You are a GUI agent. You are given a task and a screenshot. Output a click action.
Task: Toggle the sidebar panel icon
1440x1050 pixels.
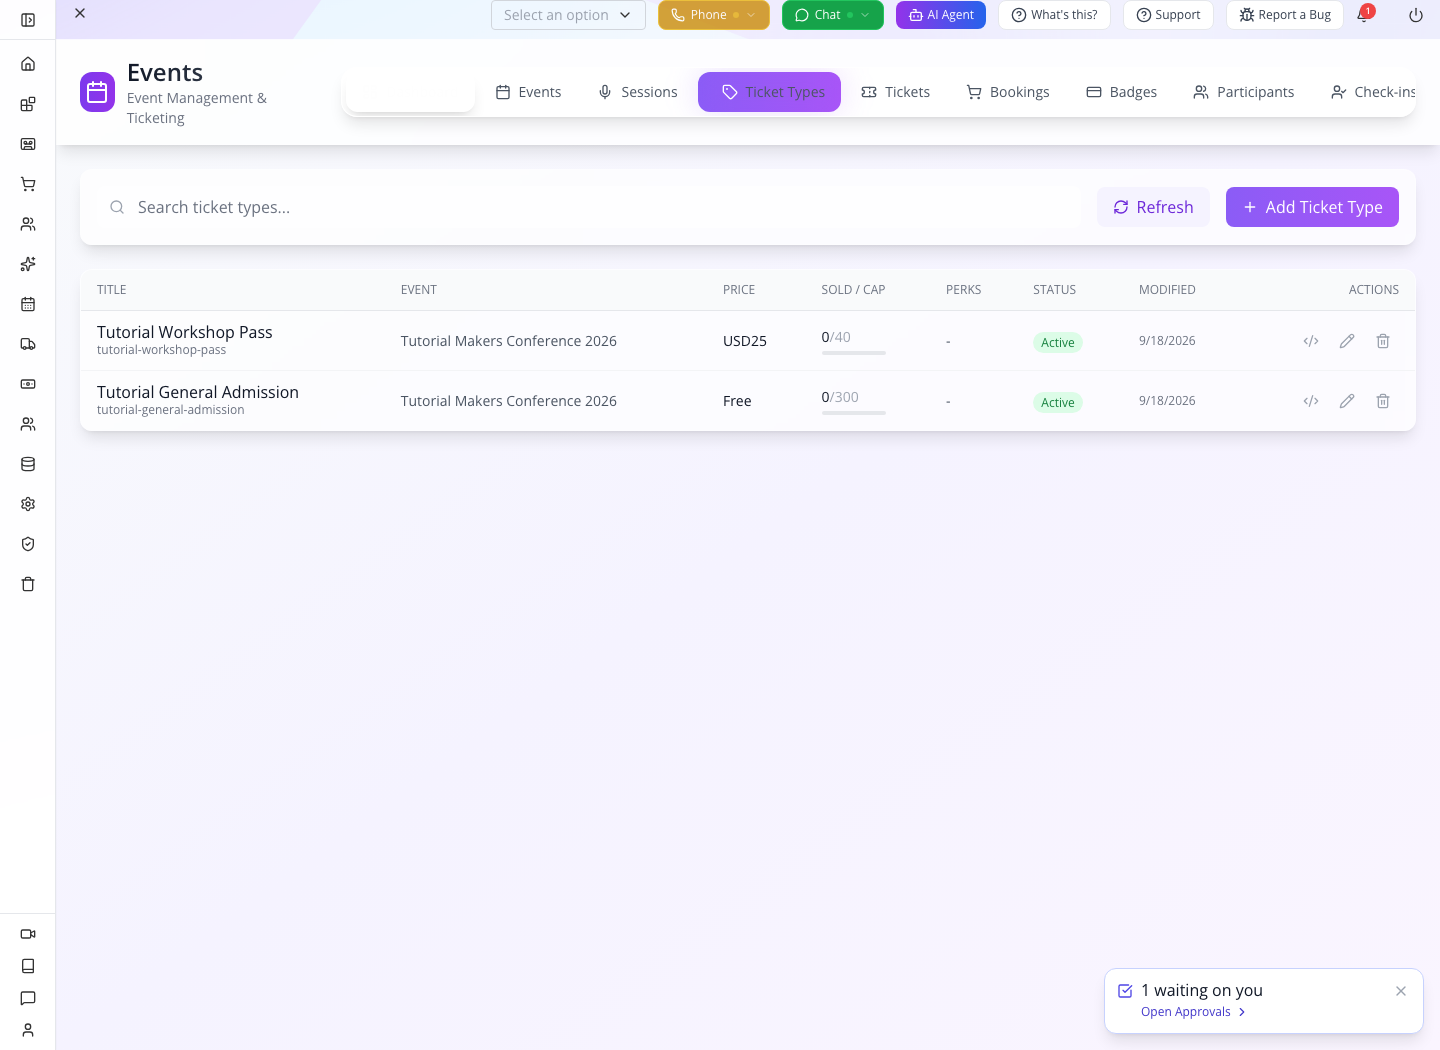coord(28,20)
